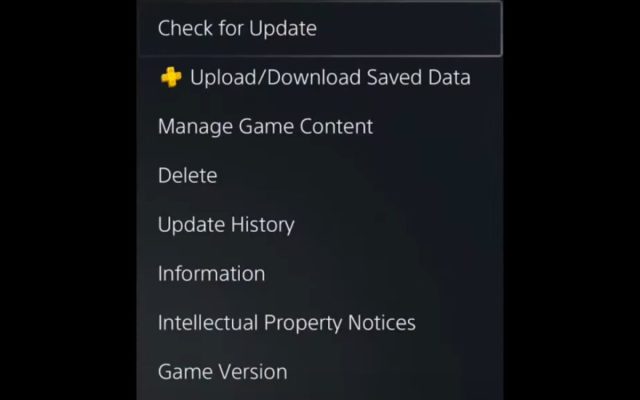Viewport: 640px width, 400px height.
Task: Open the Information entry
Action: point(321,273)
